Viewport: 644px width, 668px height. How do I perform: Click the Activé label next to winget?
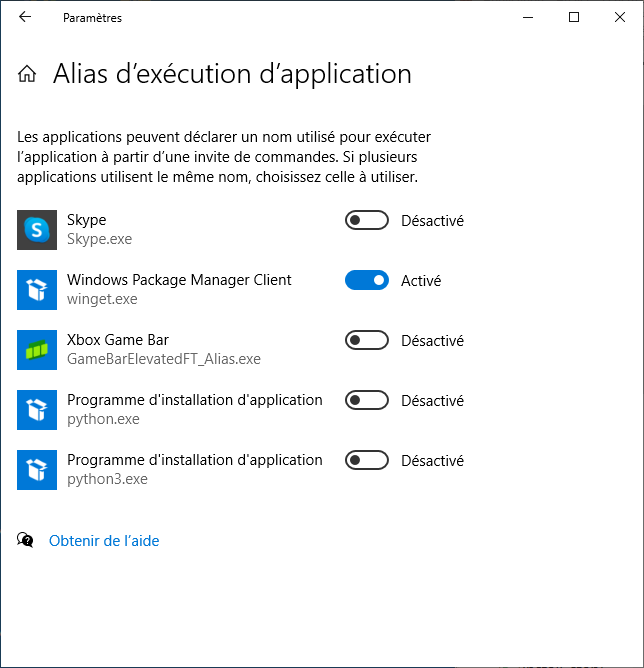coord(421,281)
